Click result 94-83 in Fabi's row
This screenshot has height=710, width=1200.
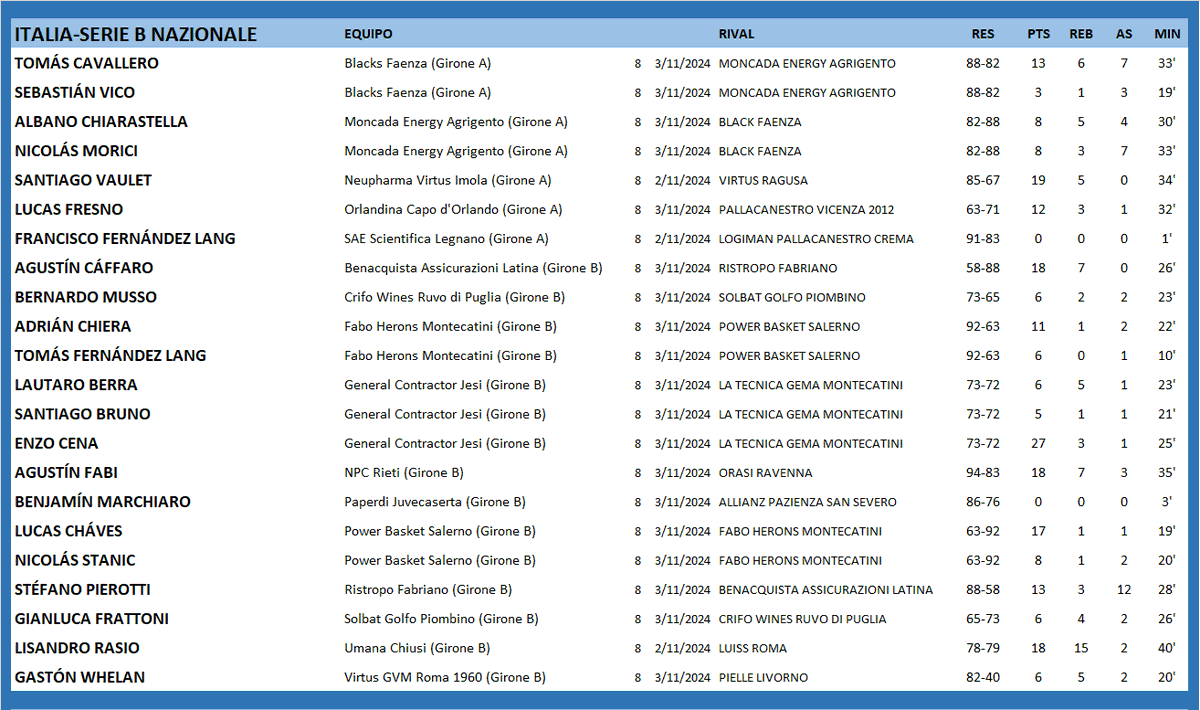983,473
